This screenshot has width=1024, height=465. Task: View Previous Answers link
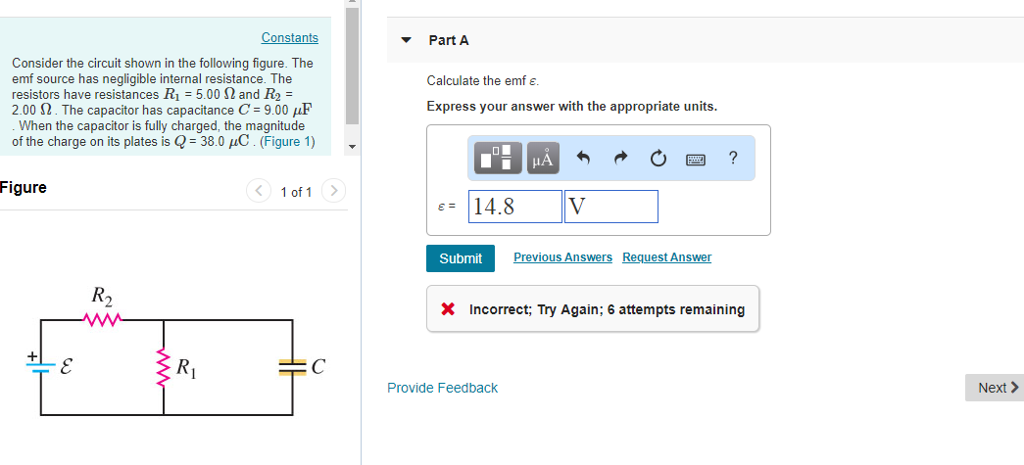coord(563,257)
